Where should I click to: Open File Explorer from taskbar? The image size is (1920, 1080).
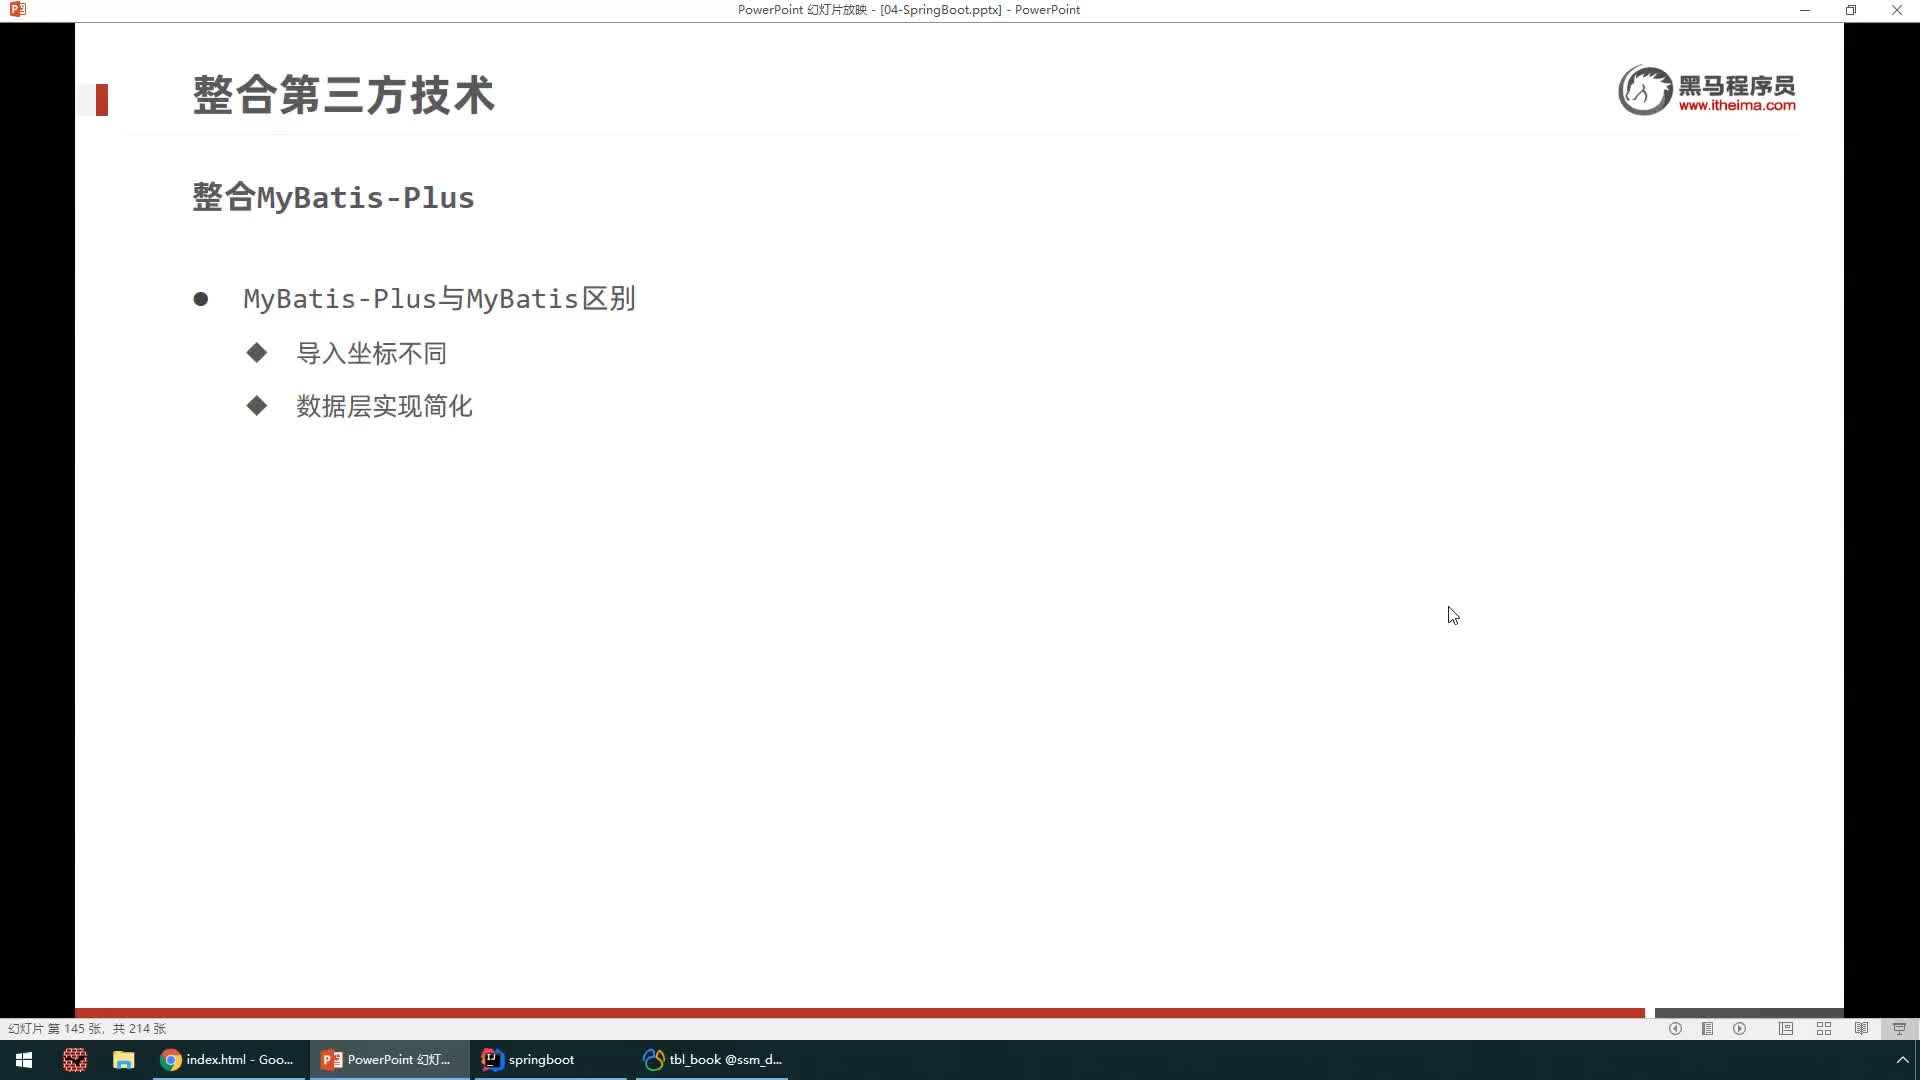123,1060
